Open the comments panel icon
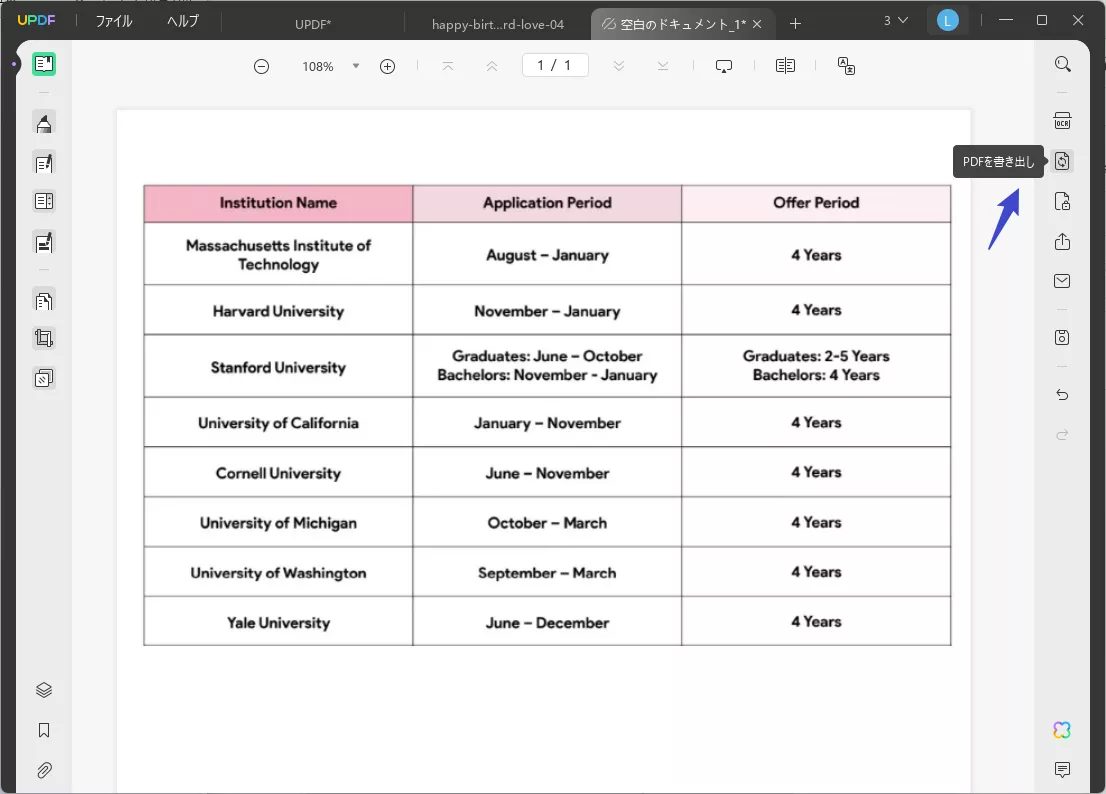The image size is (1106, 794). tap(1062, 769)
